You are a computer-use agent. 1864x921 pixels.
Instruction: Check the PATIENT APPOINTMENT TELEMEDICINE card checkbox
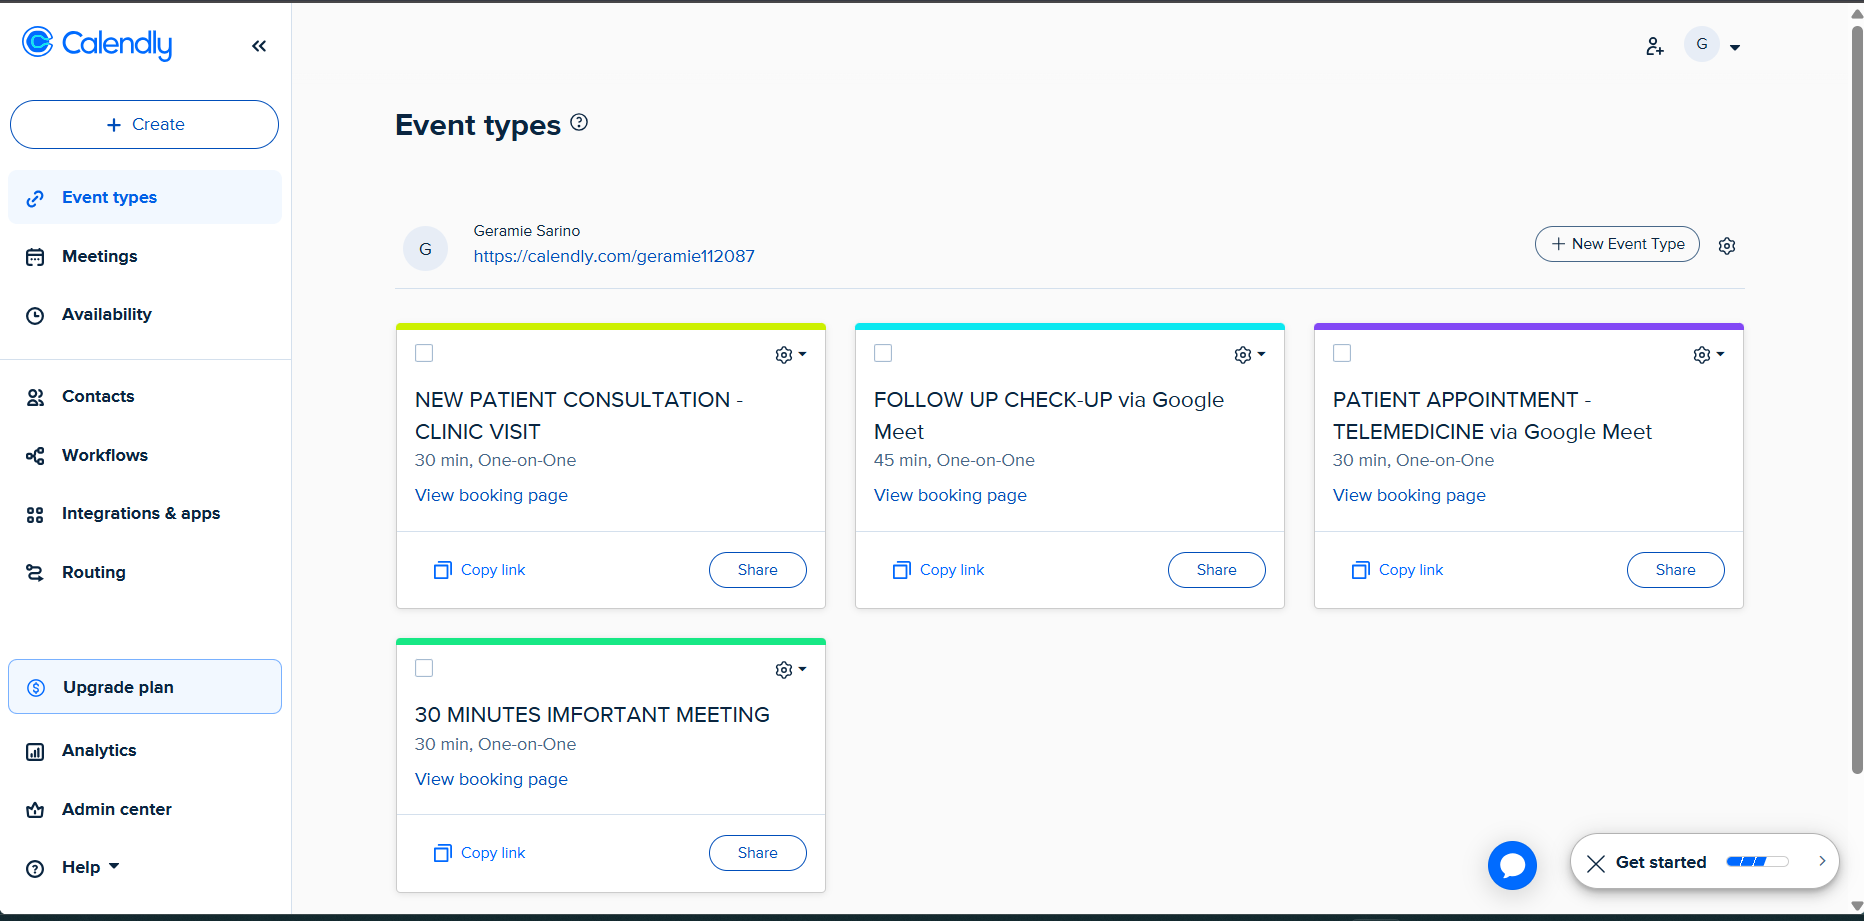[1342, 353]
